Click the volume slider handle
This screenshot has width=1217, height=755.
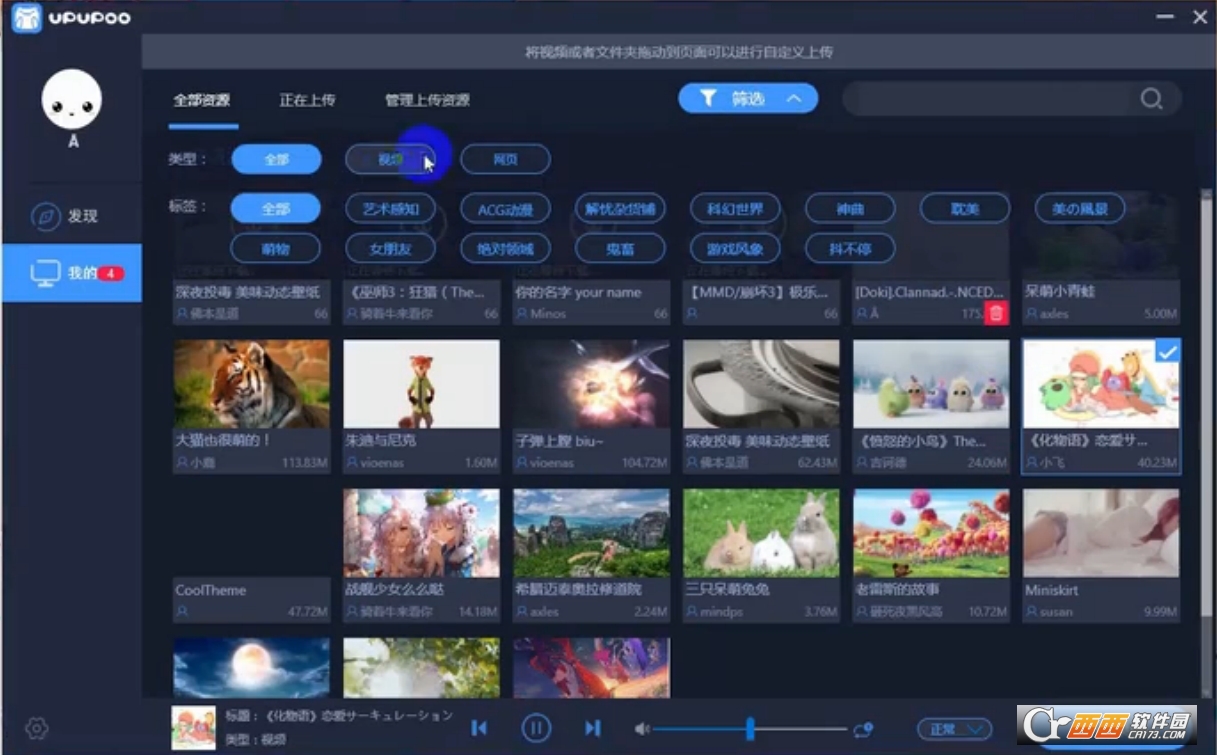click(x=749, y=729)
